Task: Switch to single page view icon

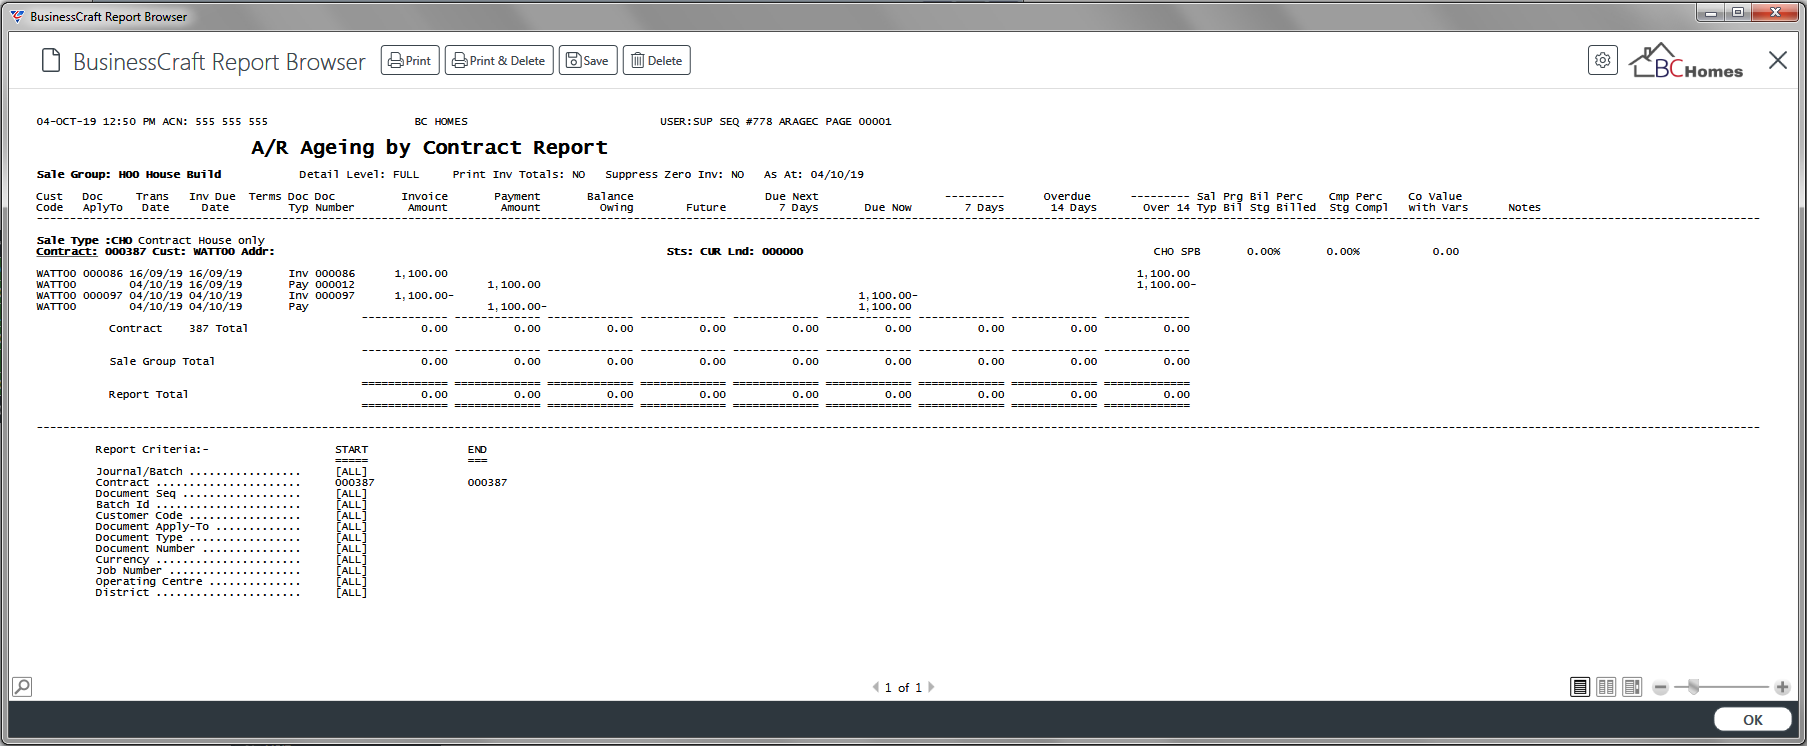Action: point(1580,687)
